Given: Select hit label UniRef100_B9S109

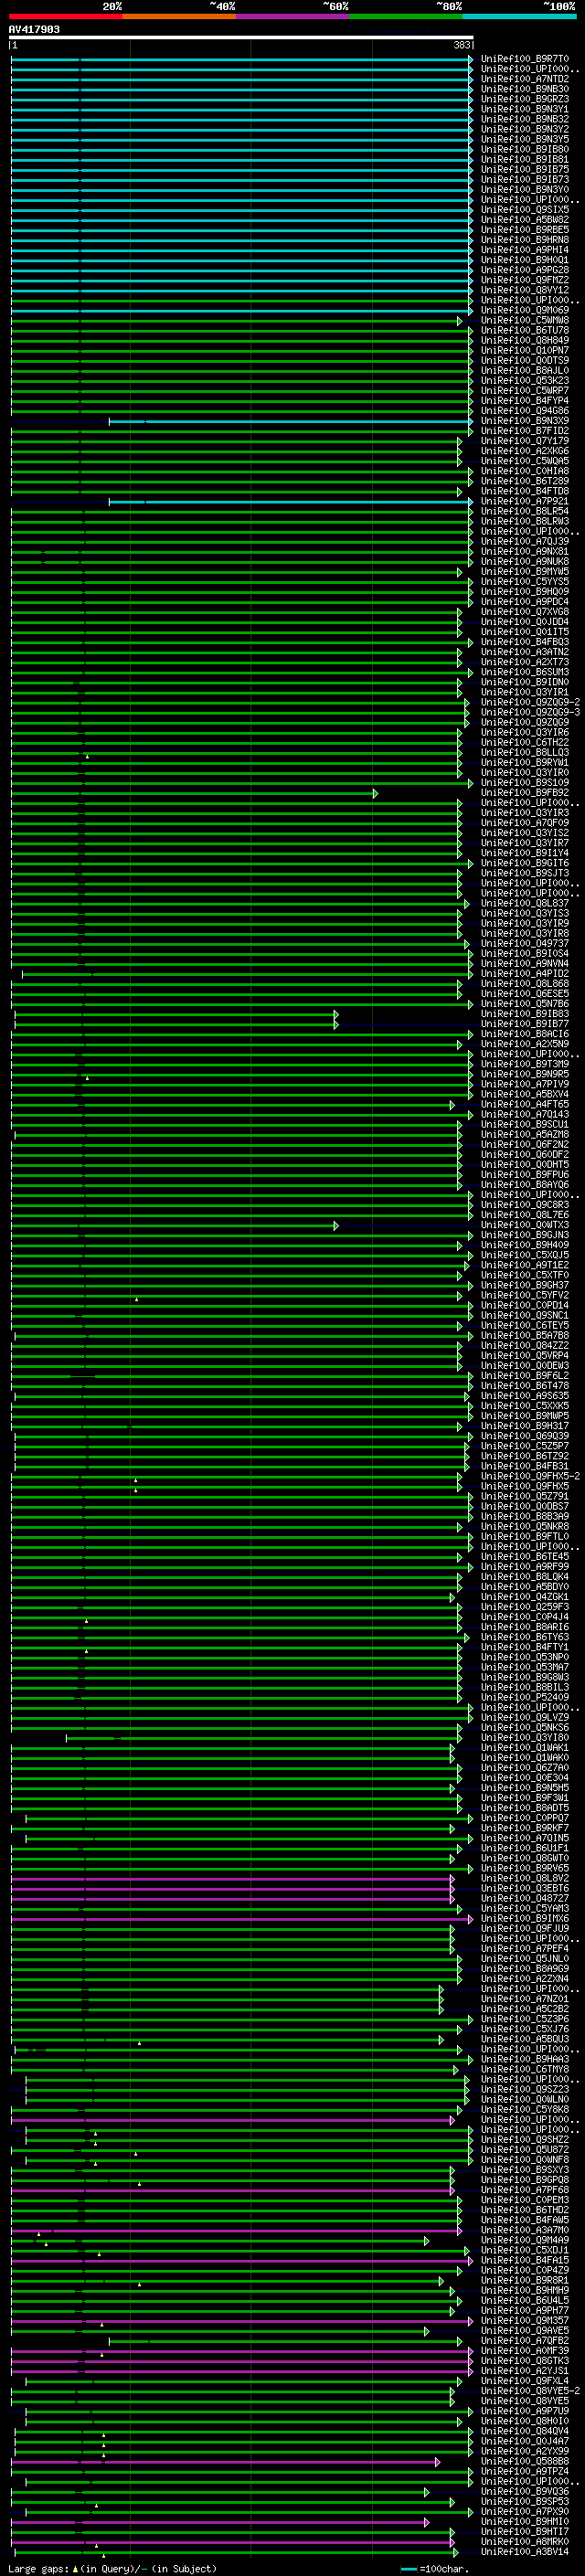Looking at the screenshot, I should 525,783.
